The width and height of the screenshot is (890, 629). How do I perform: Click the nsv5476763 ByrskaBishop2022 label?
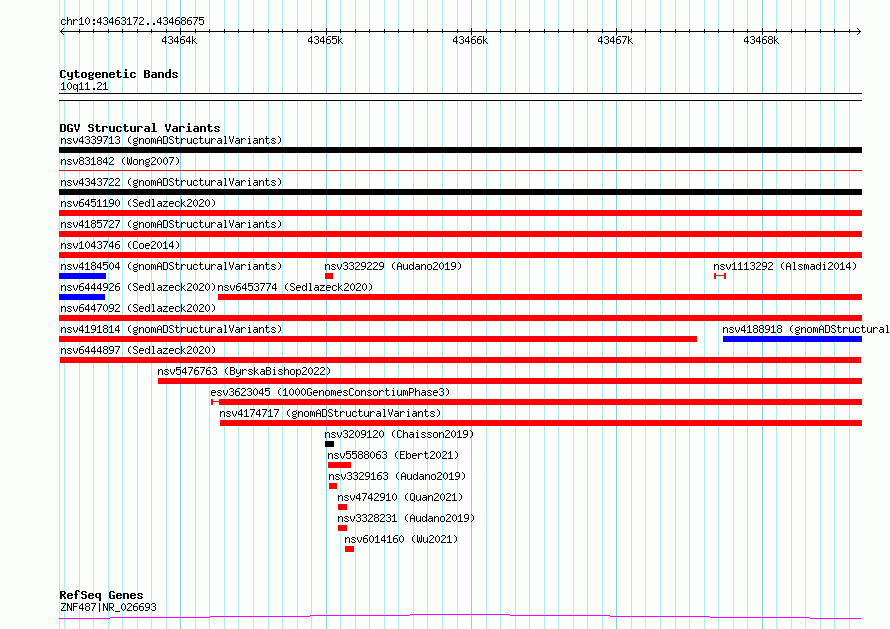tap(244, 371)
